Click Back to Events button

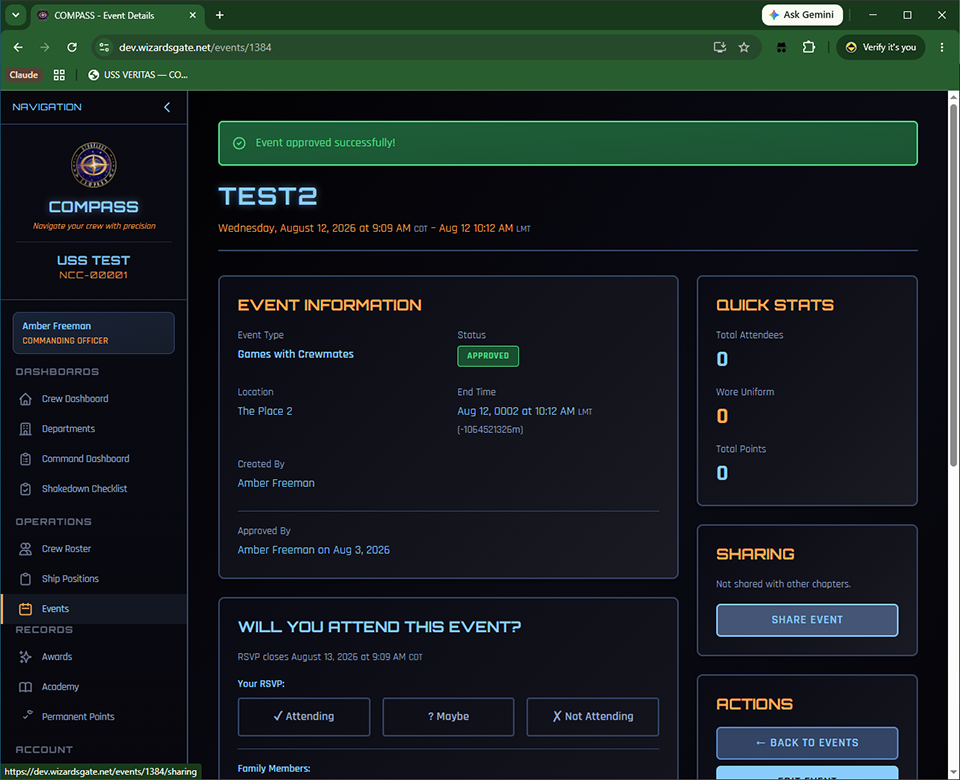(x=807, y=743)
